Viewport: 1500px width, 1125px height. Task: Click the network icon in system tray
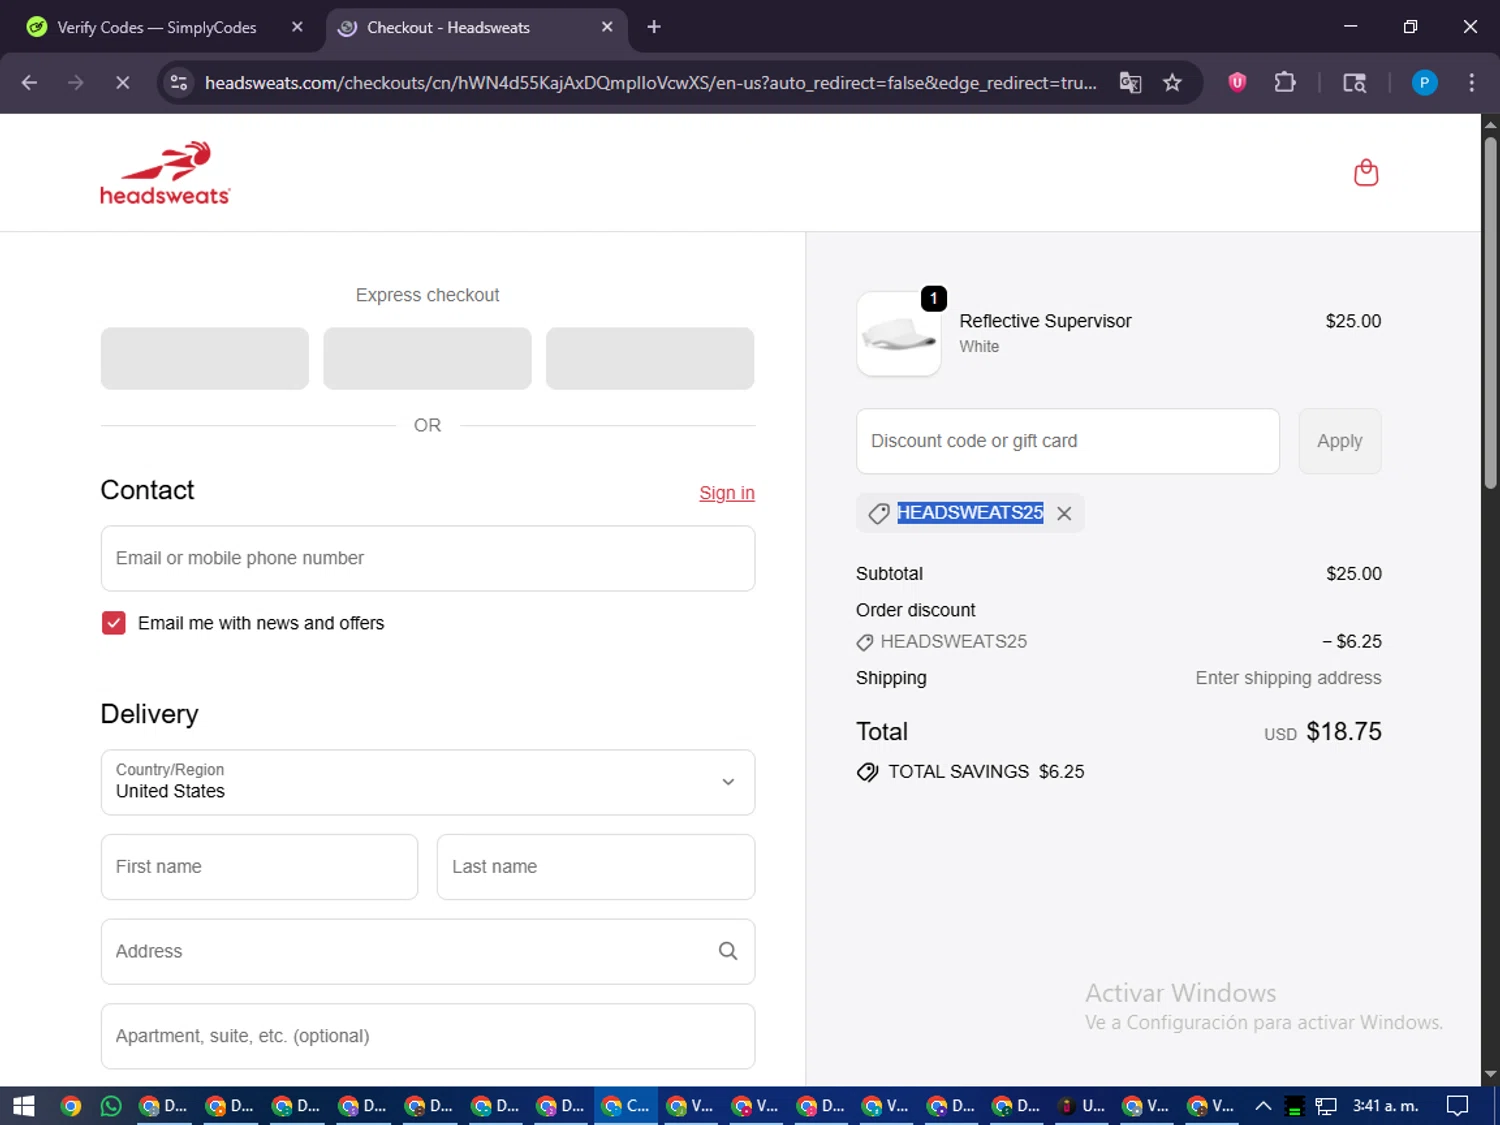1326,1106
